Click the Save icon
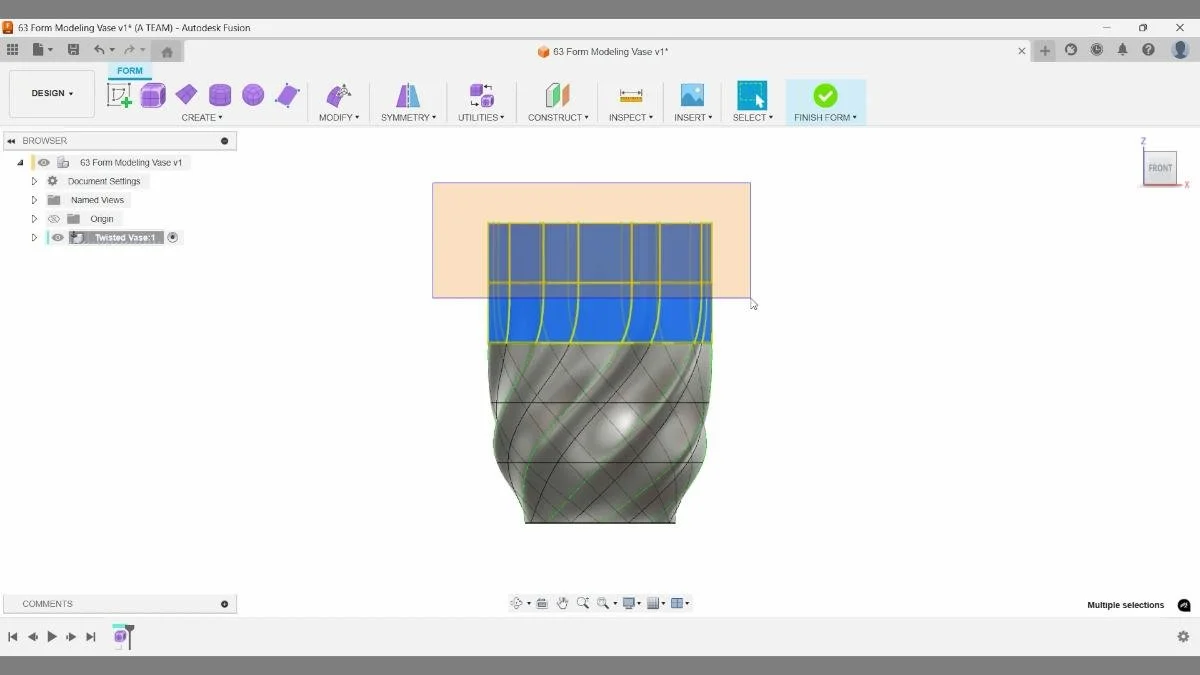 pos(73,50)
